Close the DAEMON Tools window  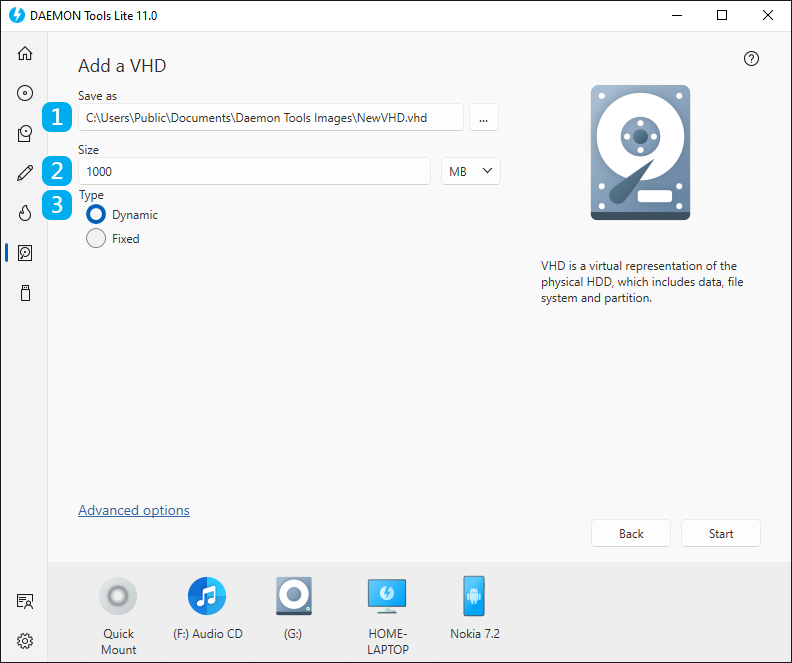click(768, 15)
